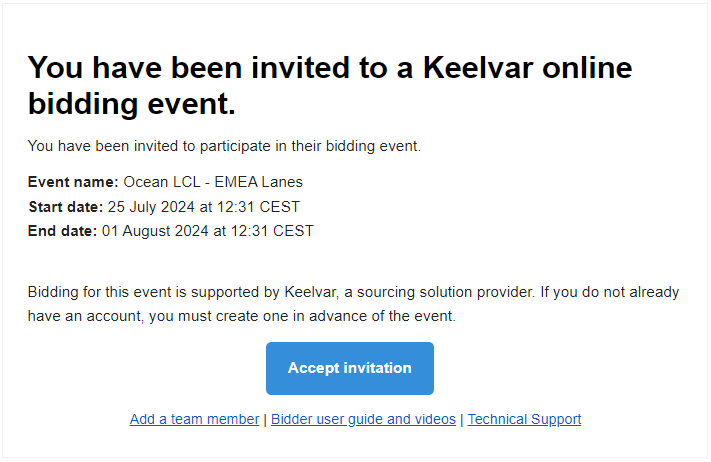Click the 01 August 2024 end time
Viewport: 711px width, 462px height.
tap(208, 231)
